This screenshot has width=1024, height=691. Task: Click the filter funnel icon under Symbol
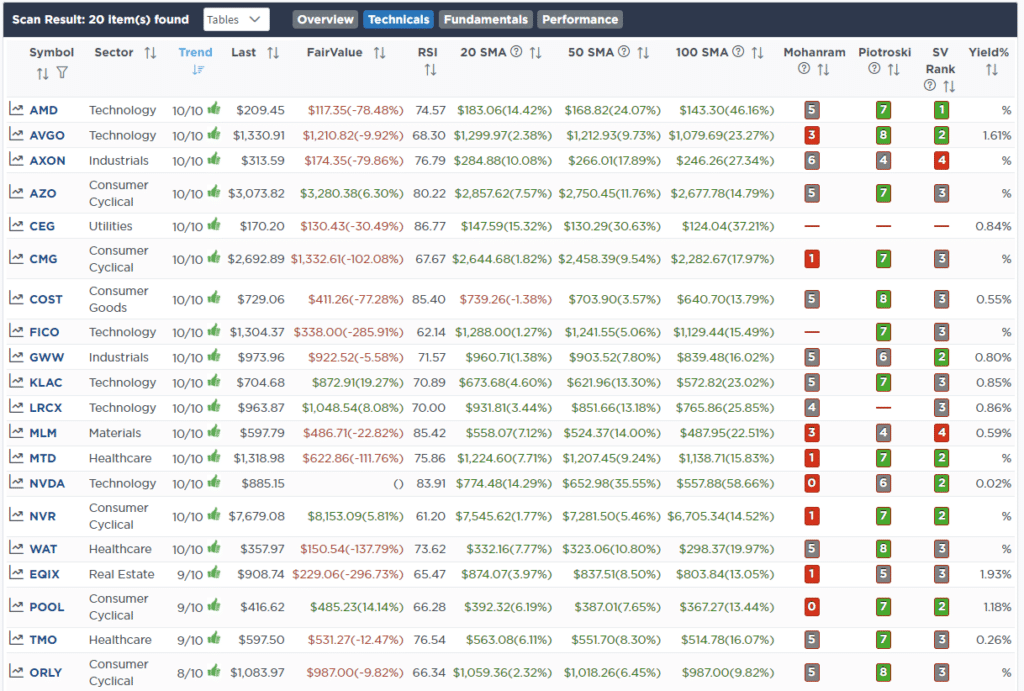(x=62, y=72)
